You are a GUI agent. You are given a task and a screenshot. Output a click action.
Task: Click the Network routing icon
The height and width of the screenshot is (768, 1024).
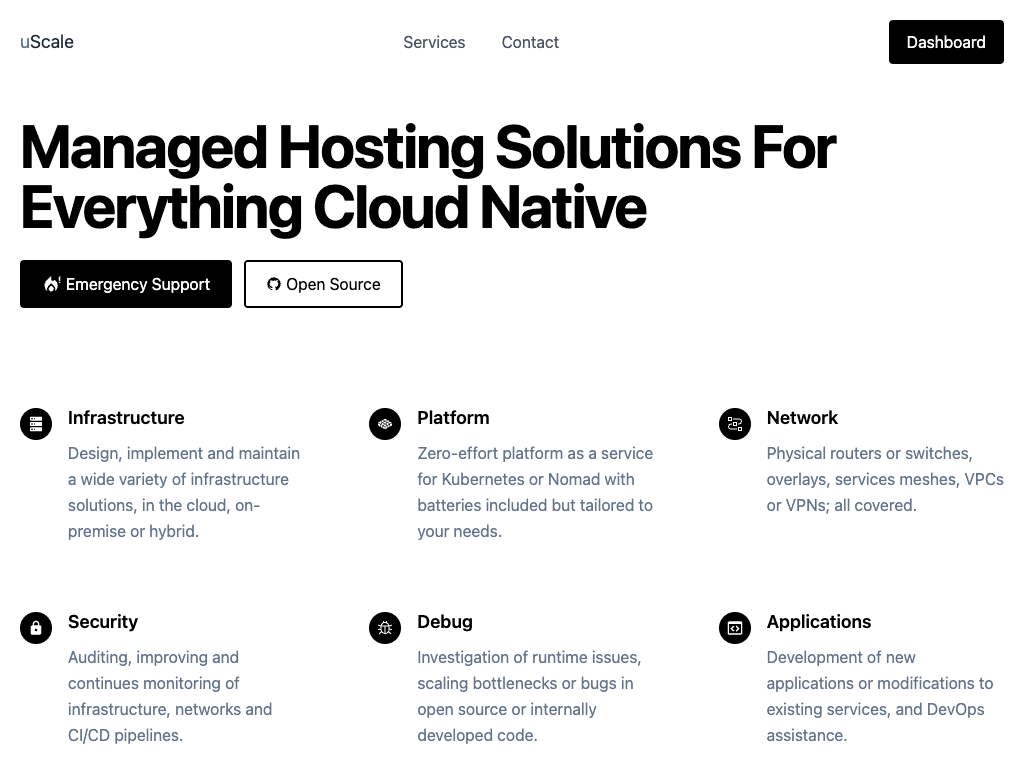pos(735,424)
